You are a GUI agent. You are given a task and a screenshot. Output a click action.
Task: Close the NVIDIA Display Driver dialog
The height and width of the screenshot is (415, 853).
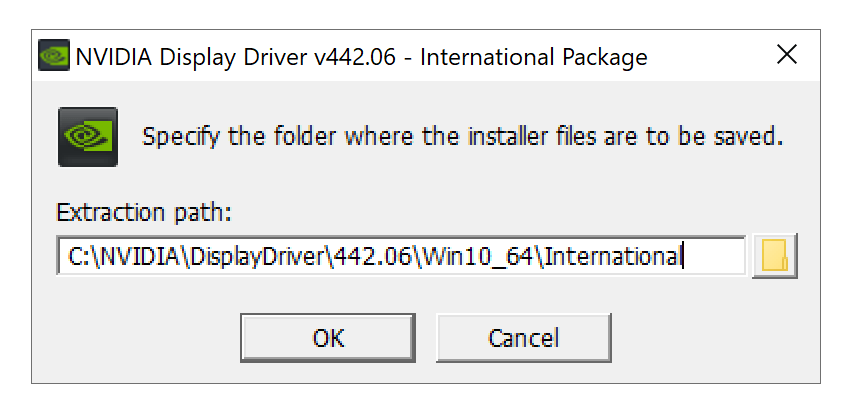(x=787, y=56)
